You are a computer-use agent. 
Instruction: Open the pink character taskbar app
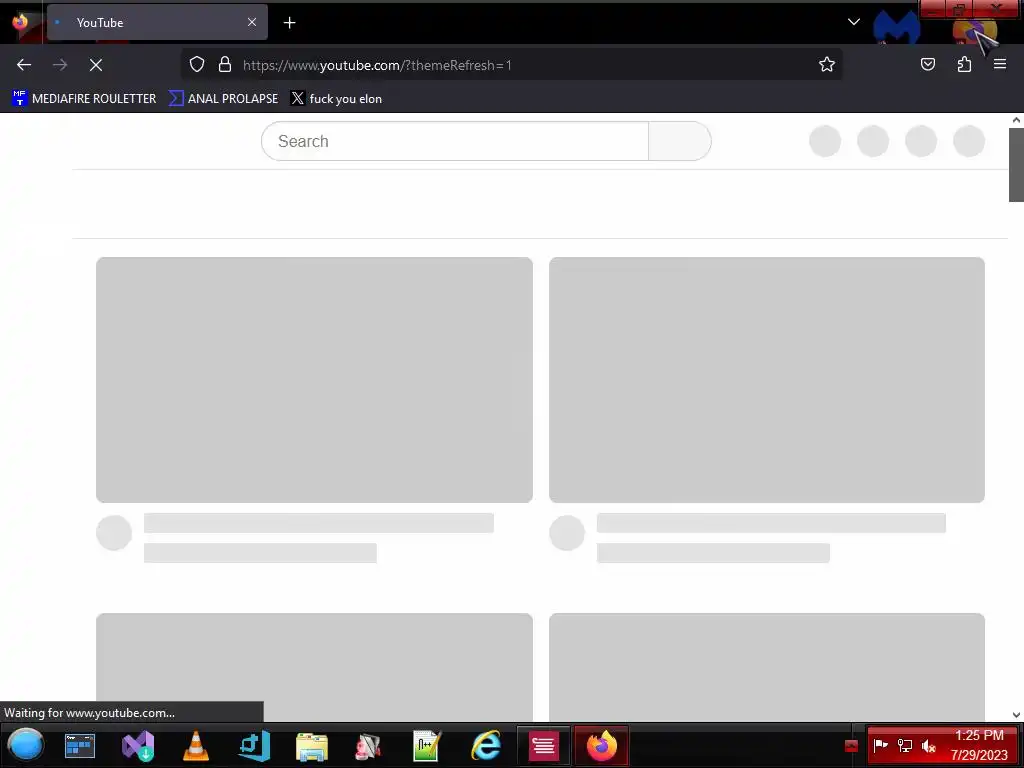click(368, 746)
